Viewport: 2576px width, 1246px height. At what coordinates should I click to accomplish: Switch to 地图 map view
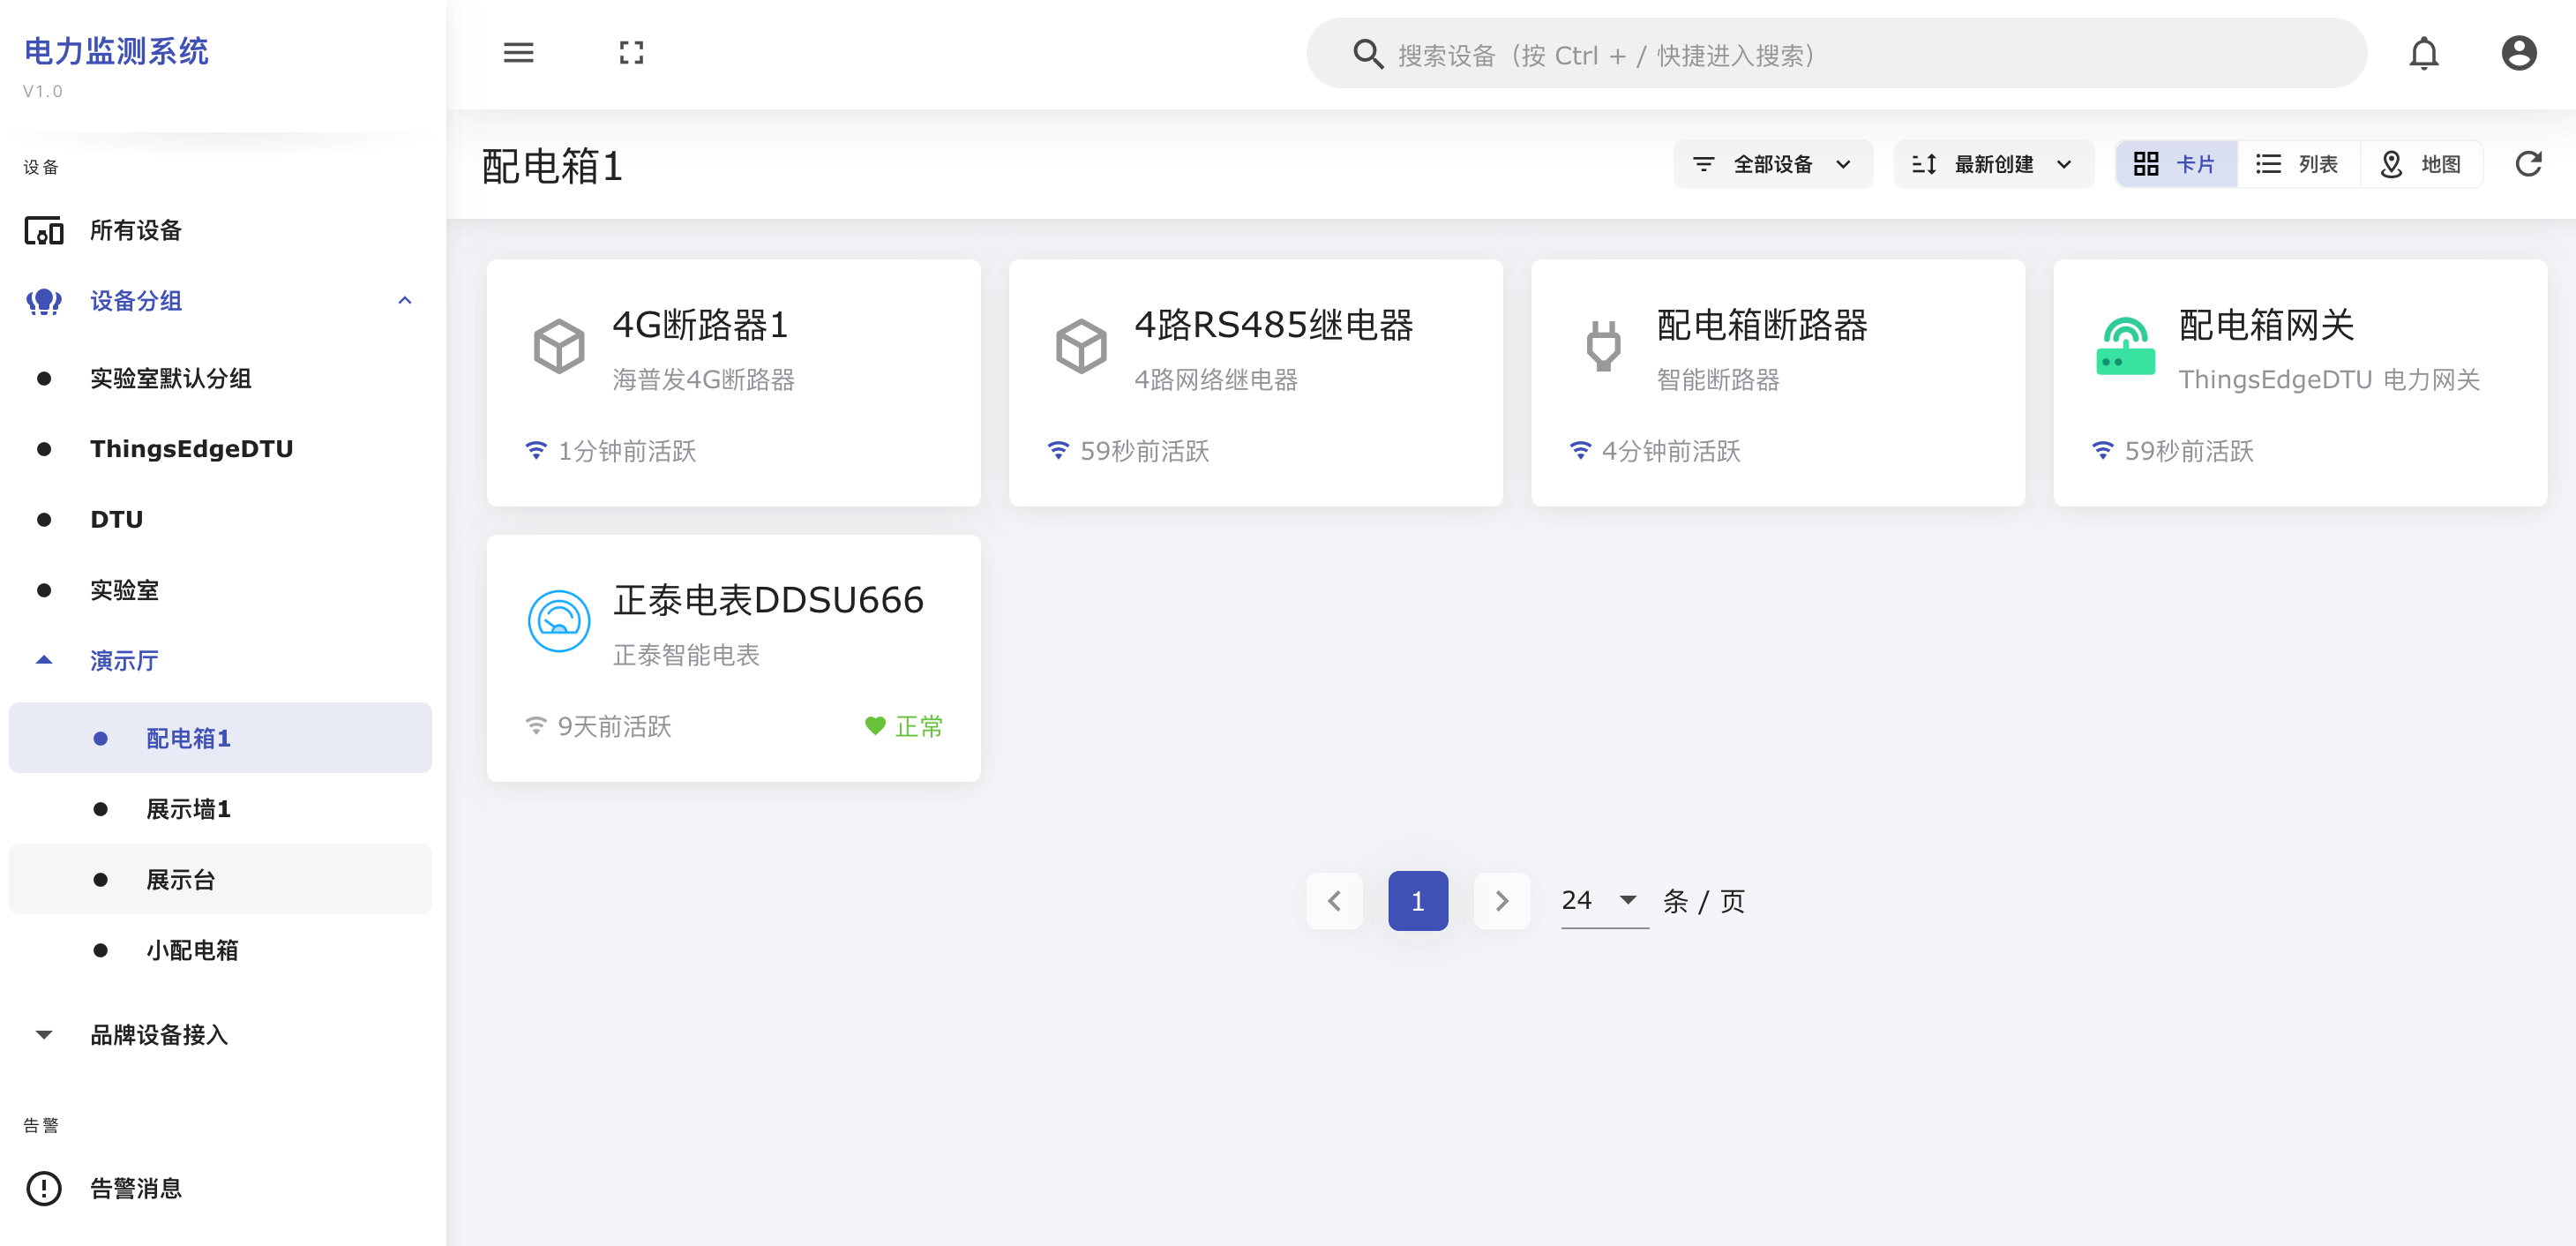[x=2421, y=164]
